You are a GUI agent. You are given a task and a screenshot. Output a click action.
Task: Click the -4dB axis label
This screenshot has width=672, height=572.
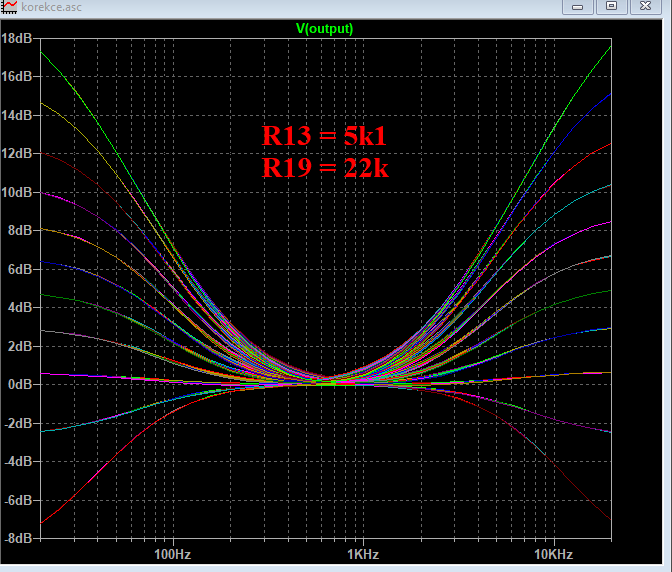pyautogui.click(x=18, y=461)
